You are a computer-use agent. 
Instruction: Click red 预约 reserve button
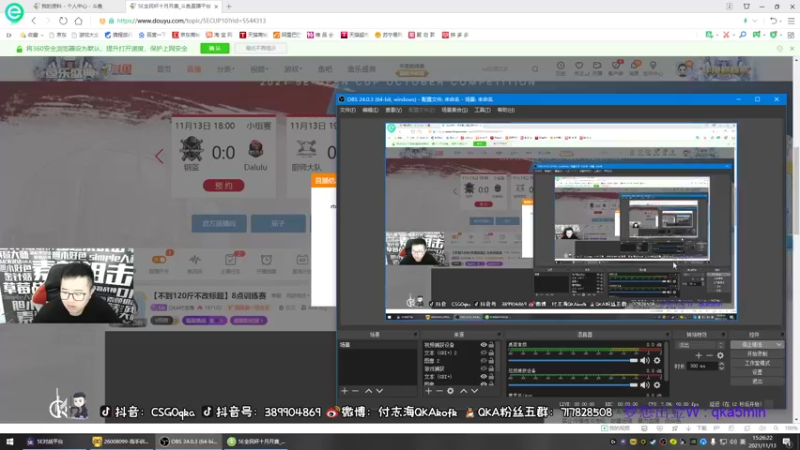(x=223, y=186)
